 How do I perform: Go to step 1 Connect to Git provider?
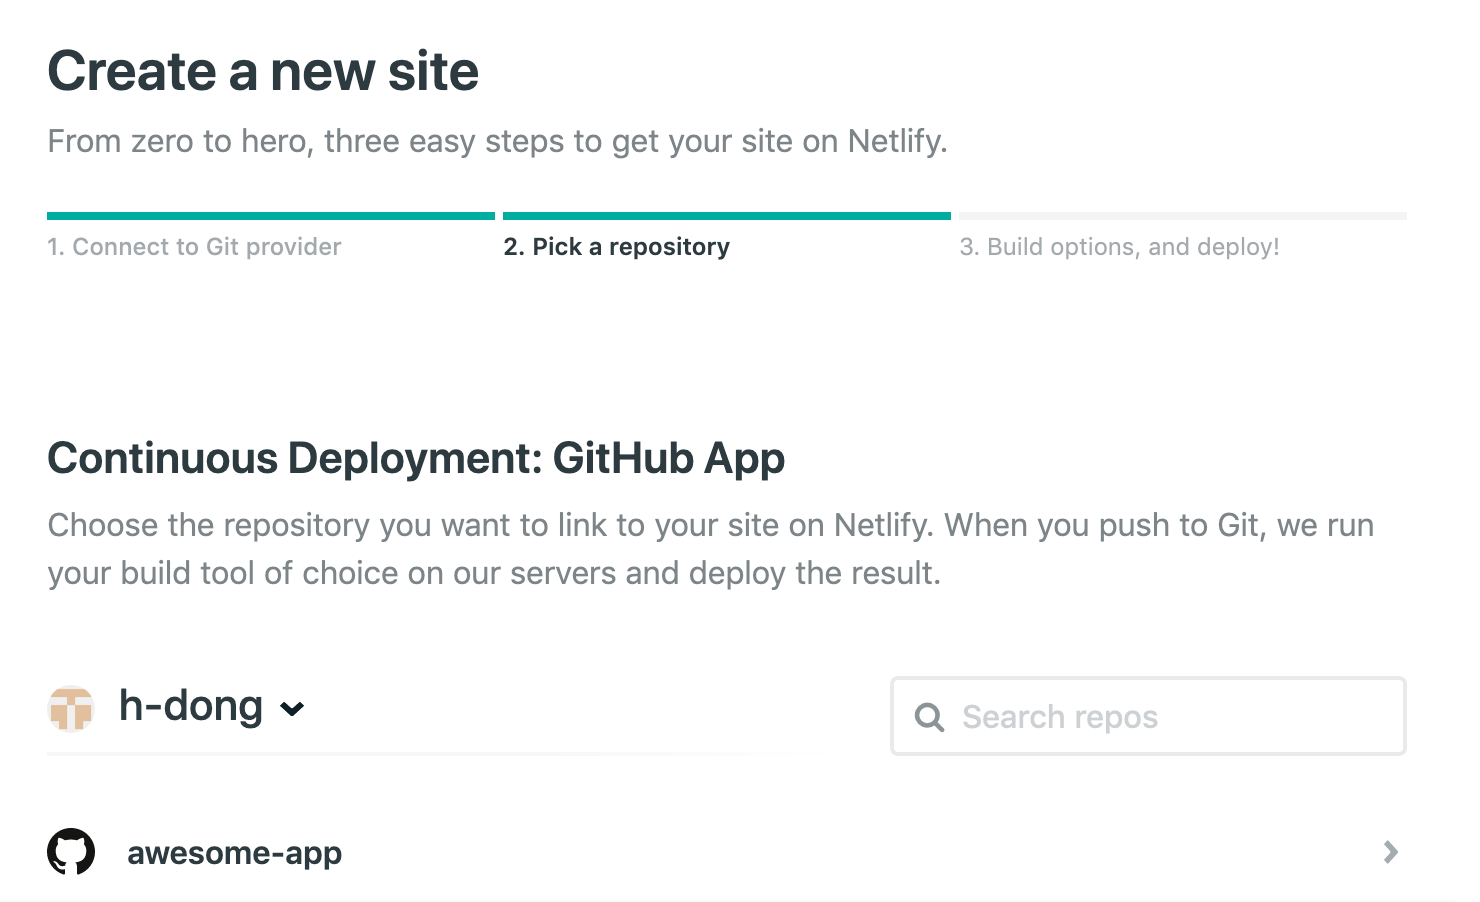[194, 247]
